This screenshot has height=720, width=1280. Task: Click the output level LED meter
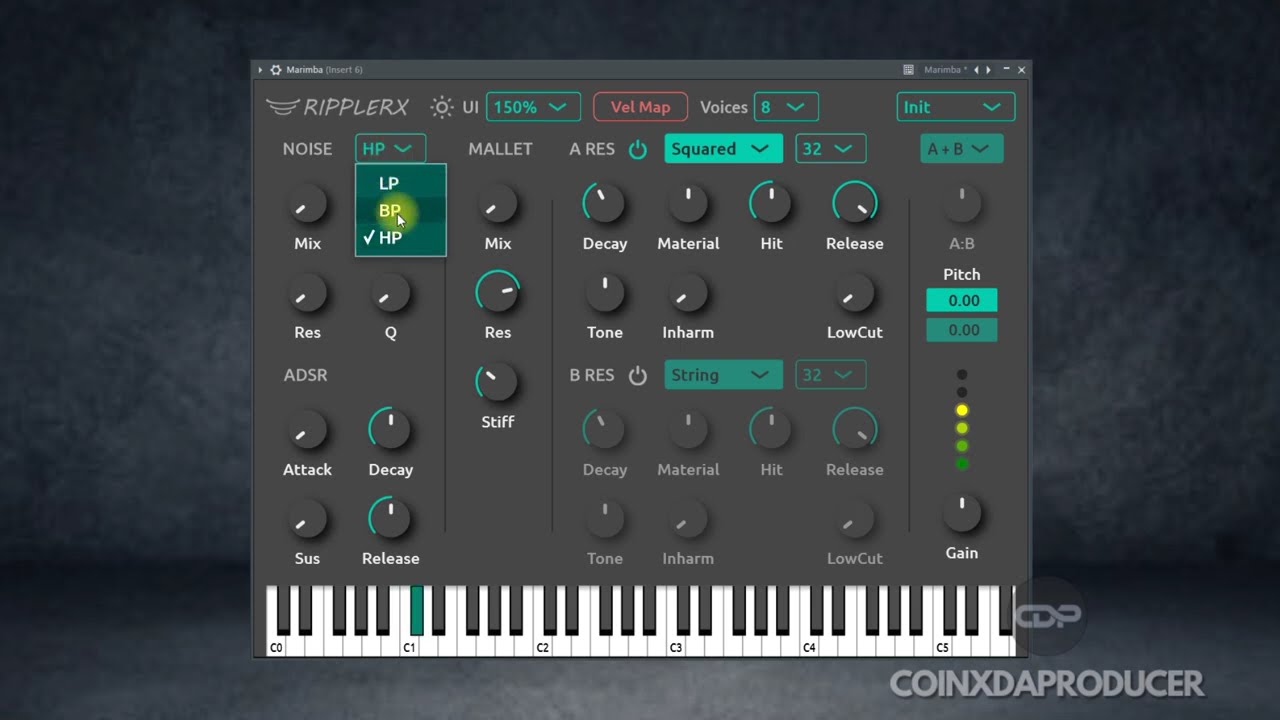coord(962,419)
